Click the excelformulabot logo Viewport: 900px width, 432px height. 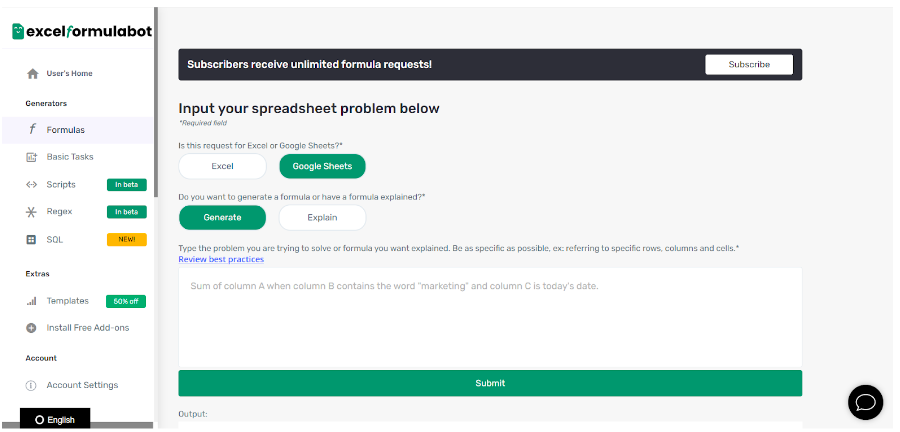coord(82,31)
